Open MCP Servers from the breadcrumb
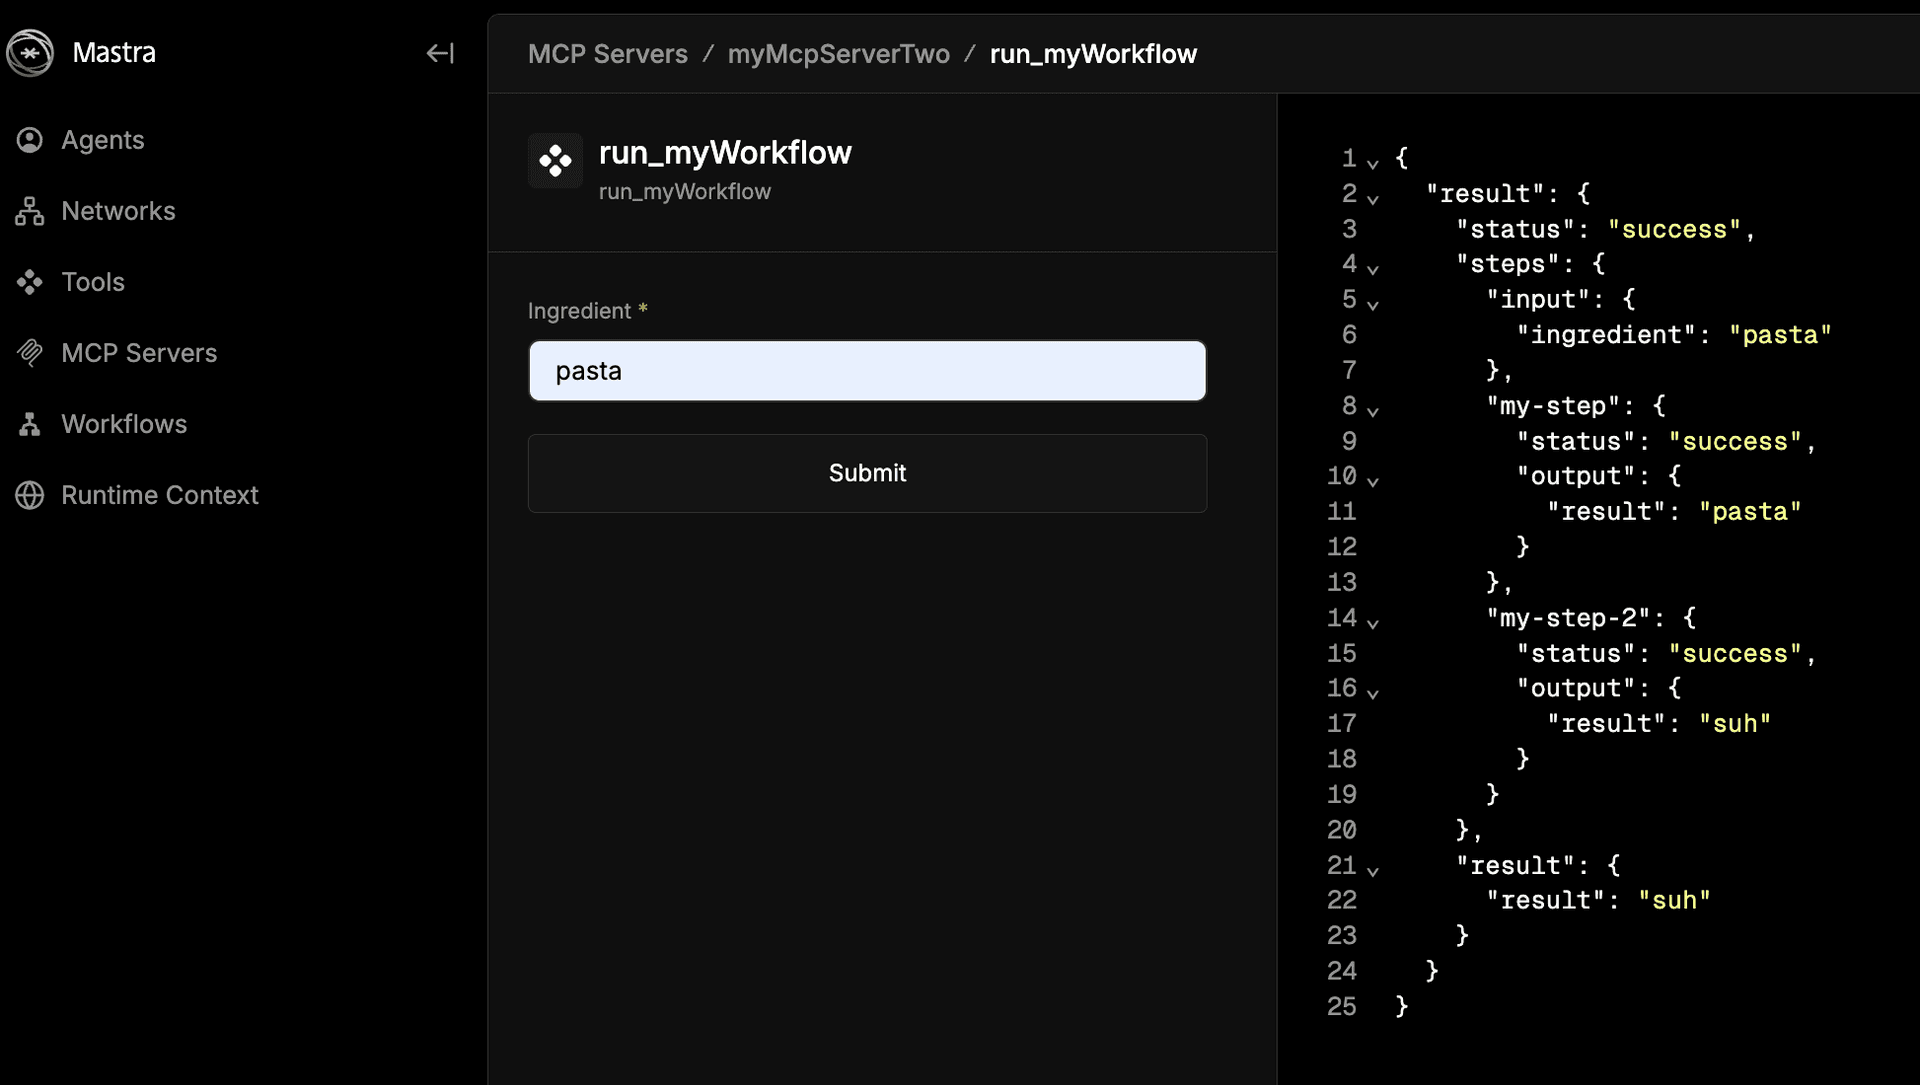Screen dimensions: 1920x1085 [x=608, y=53]
